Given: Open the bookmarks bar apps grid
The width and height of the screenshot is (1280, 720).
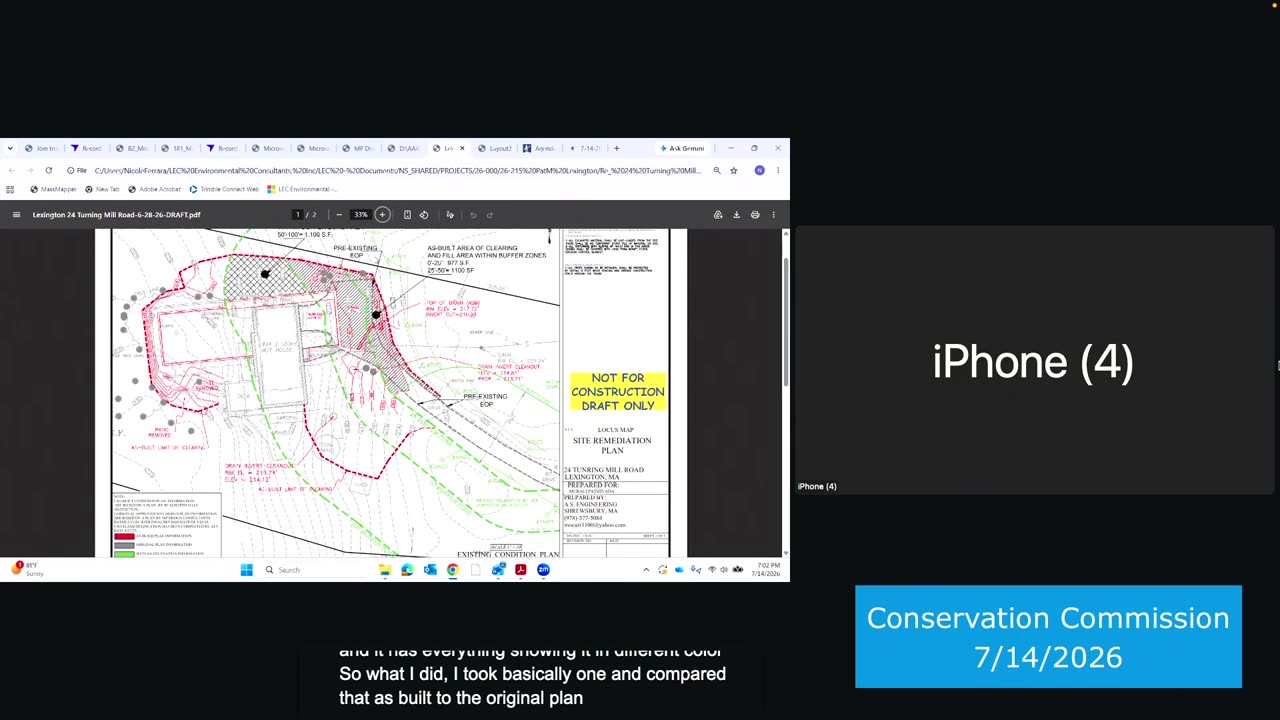Looking at the screenshot, I should click(x=11, y=189).
